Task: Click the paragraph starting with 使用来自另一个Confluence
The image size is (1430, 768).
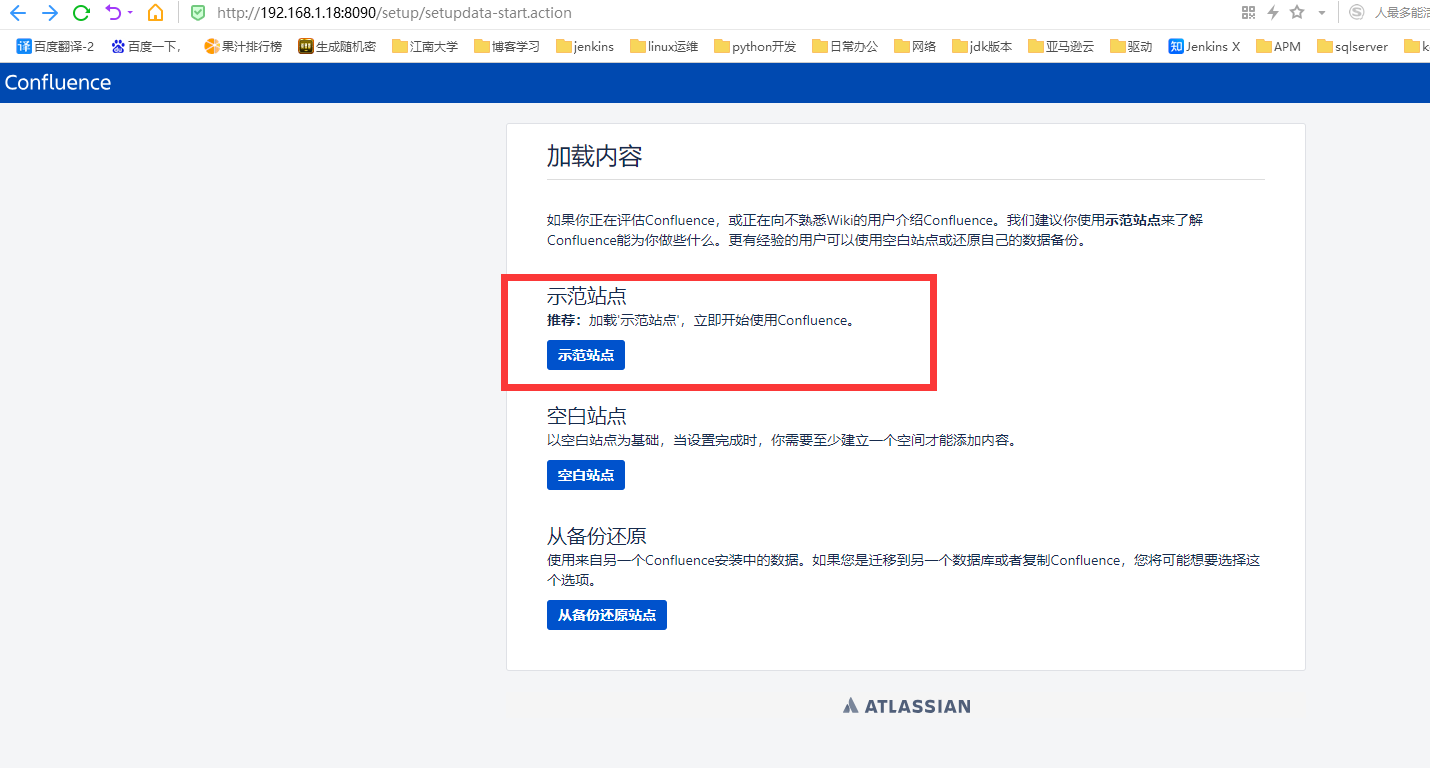Action: pyautogui.click(x=904, y=570)
